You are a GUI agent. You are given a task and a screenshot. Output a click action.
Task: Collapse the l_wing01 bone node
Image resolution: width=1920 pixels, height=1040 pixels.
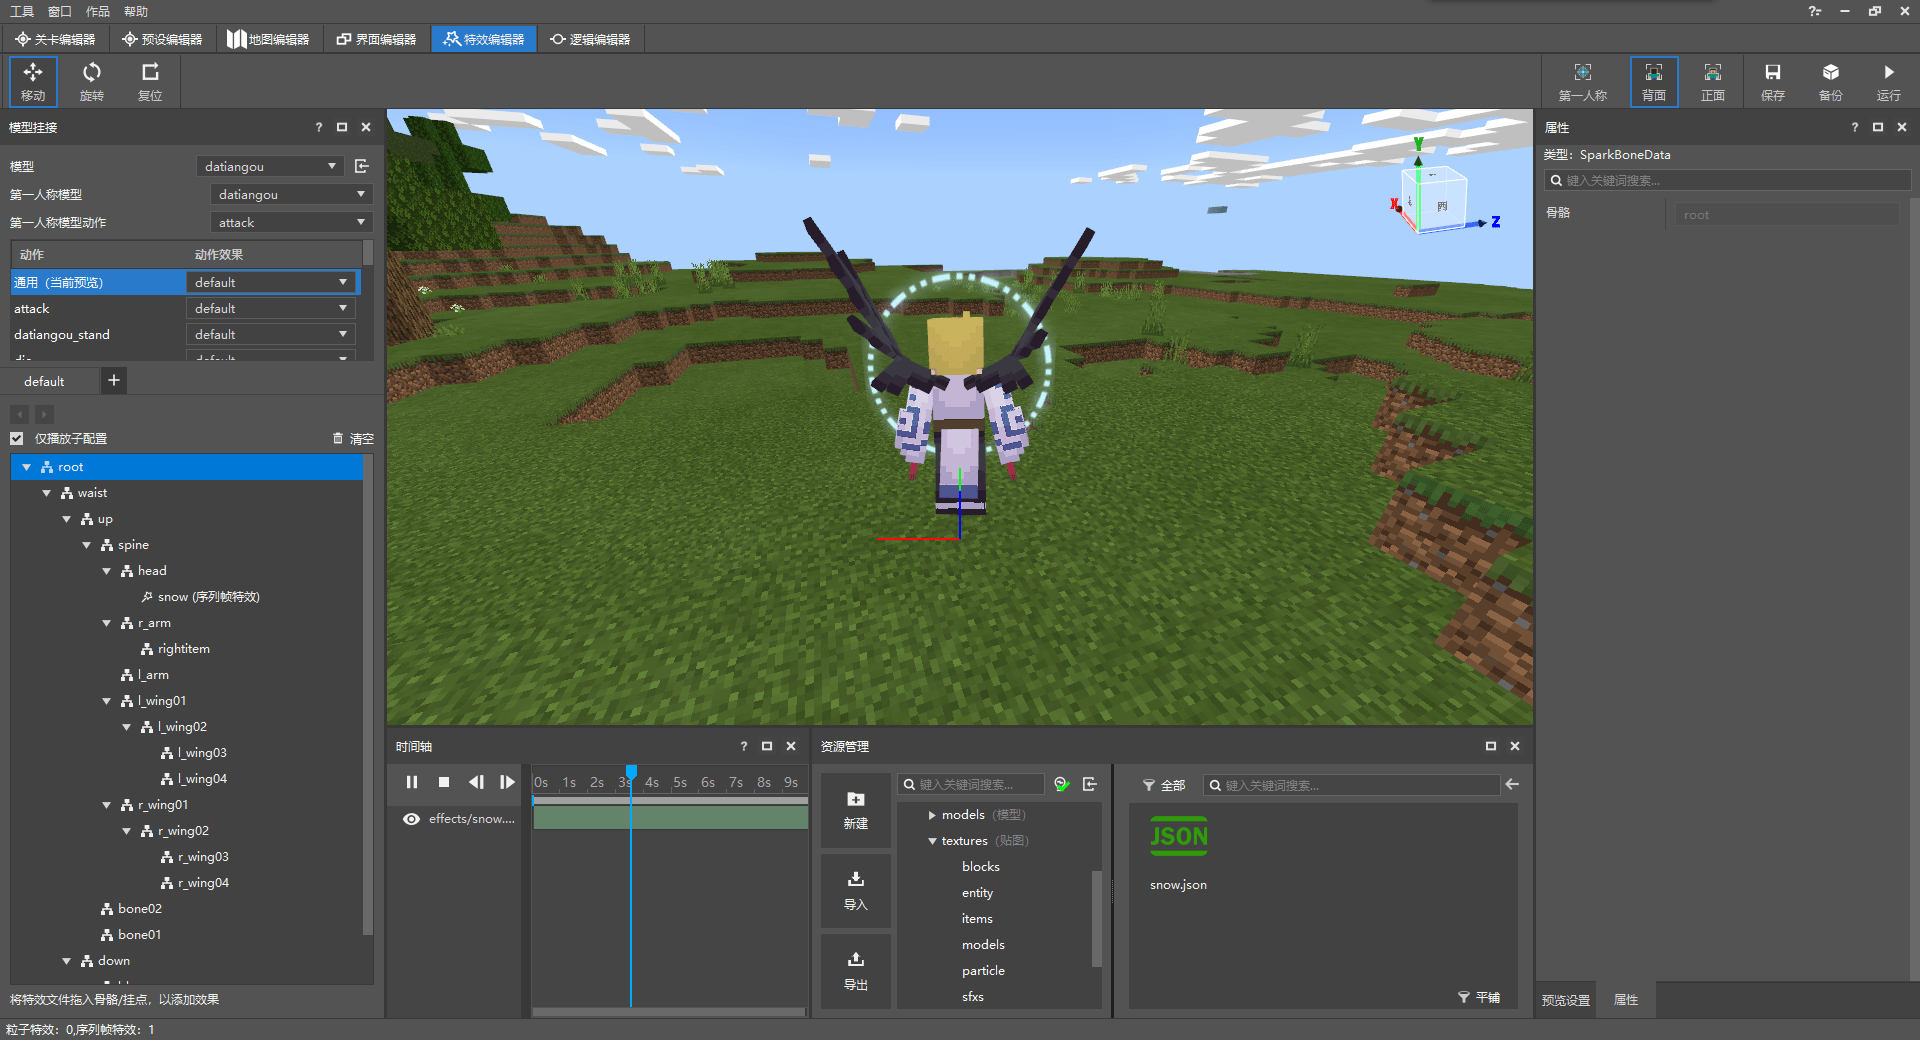(x=107, y=702)
